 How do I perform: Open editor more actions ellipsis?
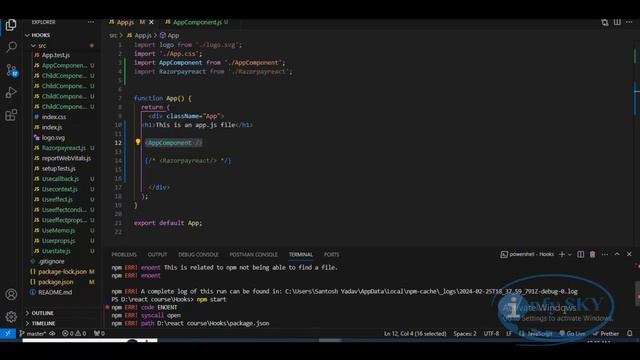pos(629,22)
